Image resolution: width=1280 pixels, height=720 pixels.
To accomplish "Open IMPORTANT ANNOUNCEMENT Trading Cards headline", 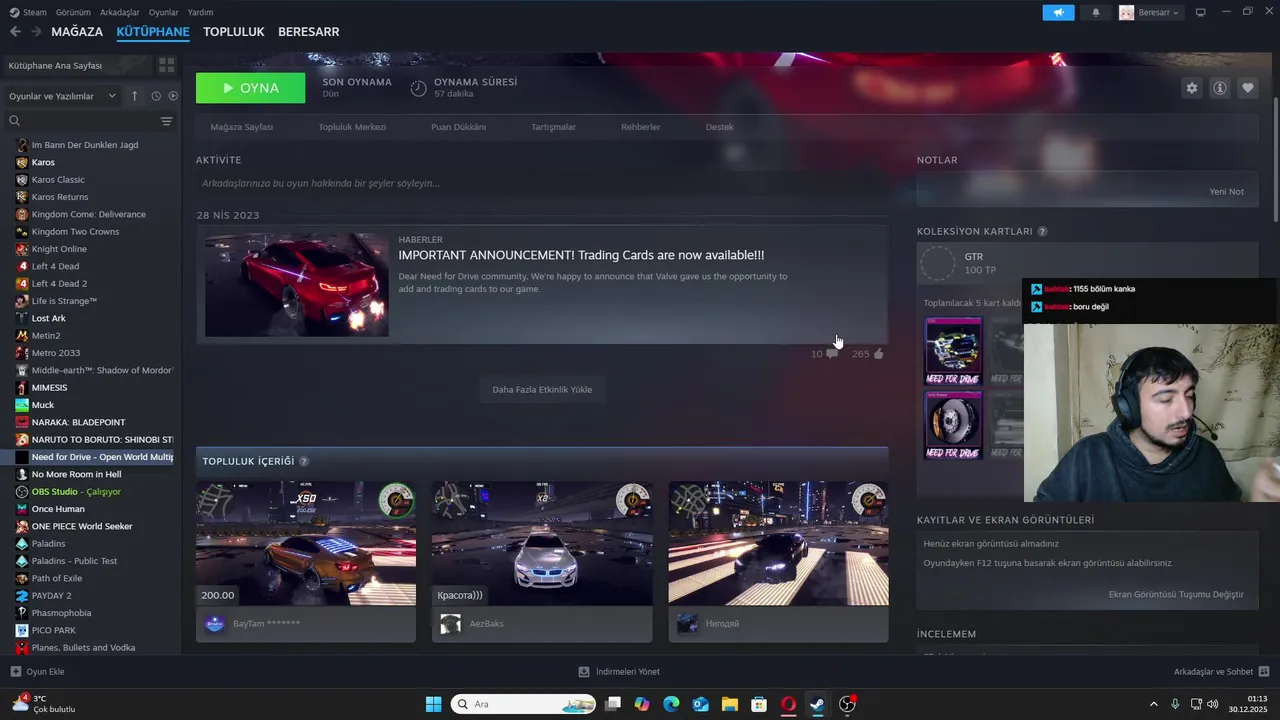I will 581,255.
